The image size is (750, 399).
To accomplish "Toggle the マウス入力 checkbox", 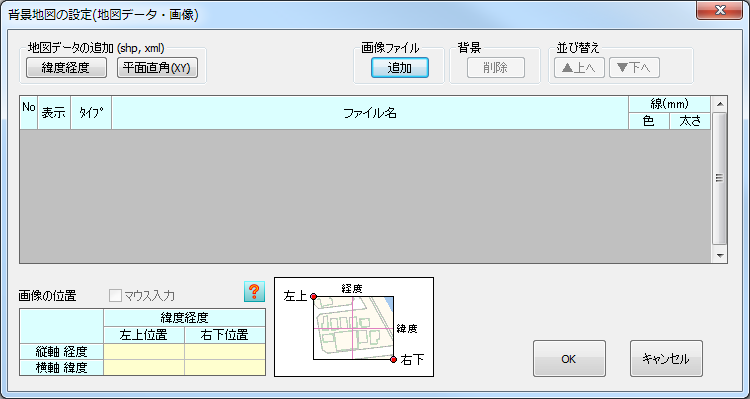I will (115, 296).
